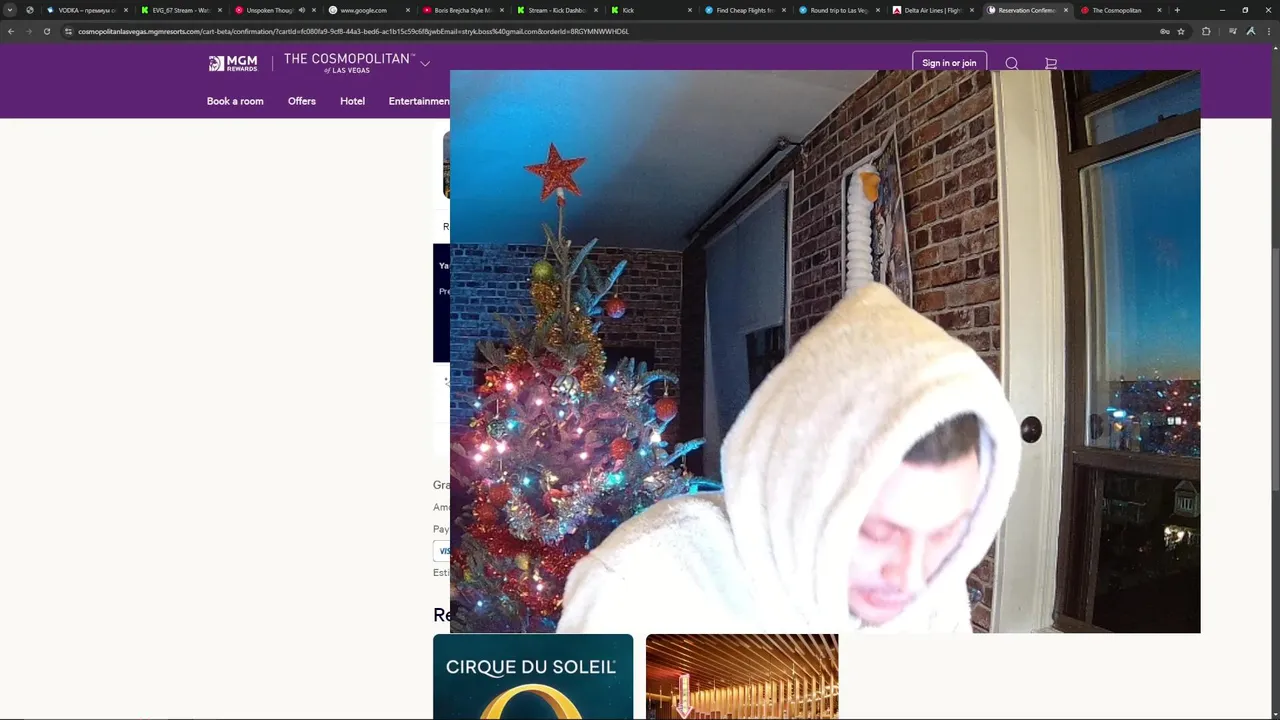The image size is (1280, 720).
Task: Open the browser extensions puzzle icon
Action: [x=1206, y=31]
